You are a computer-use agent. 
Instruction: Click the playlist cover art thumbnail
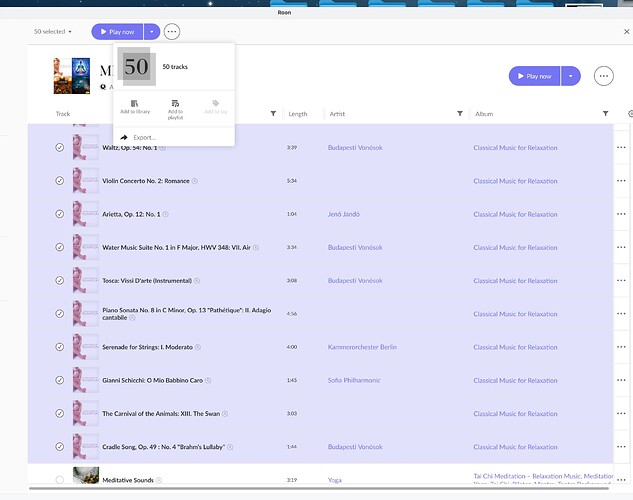[x=72, y=76]
